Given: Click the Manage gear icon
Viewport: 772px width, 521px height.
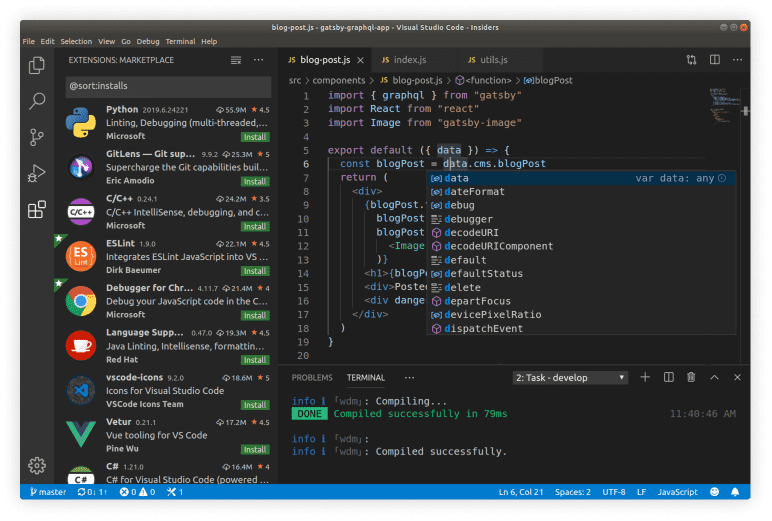Looking at the screenshot, I should (37, 465).
